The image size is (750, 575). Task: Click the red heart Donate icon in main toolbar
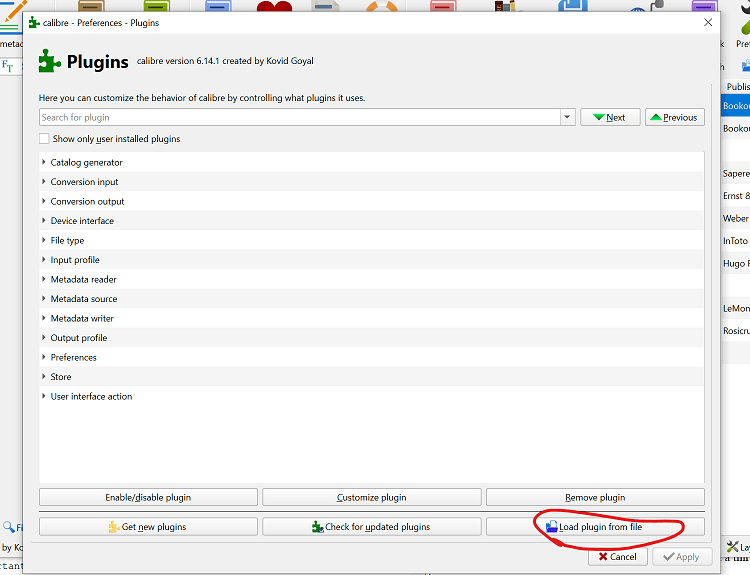[x=274, y=6]
